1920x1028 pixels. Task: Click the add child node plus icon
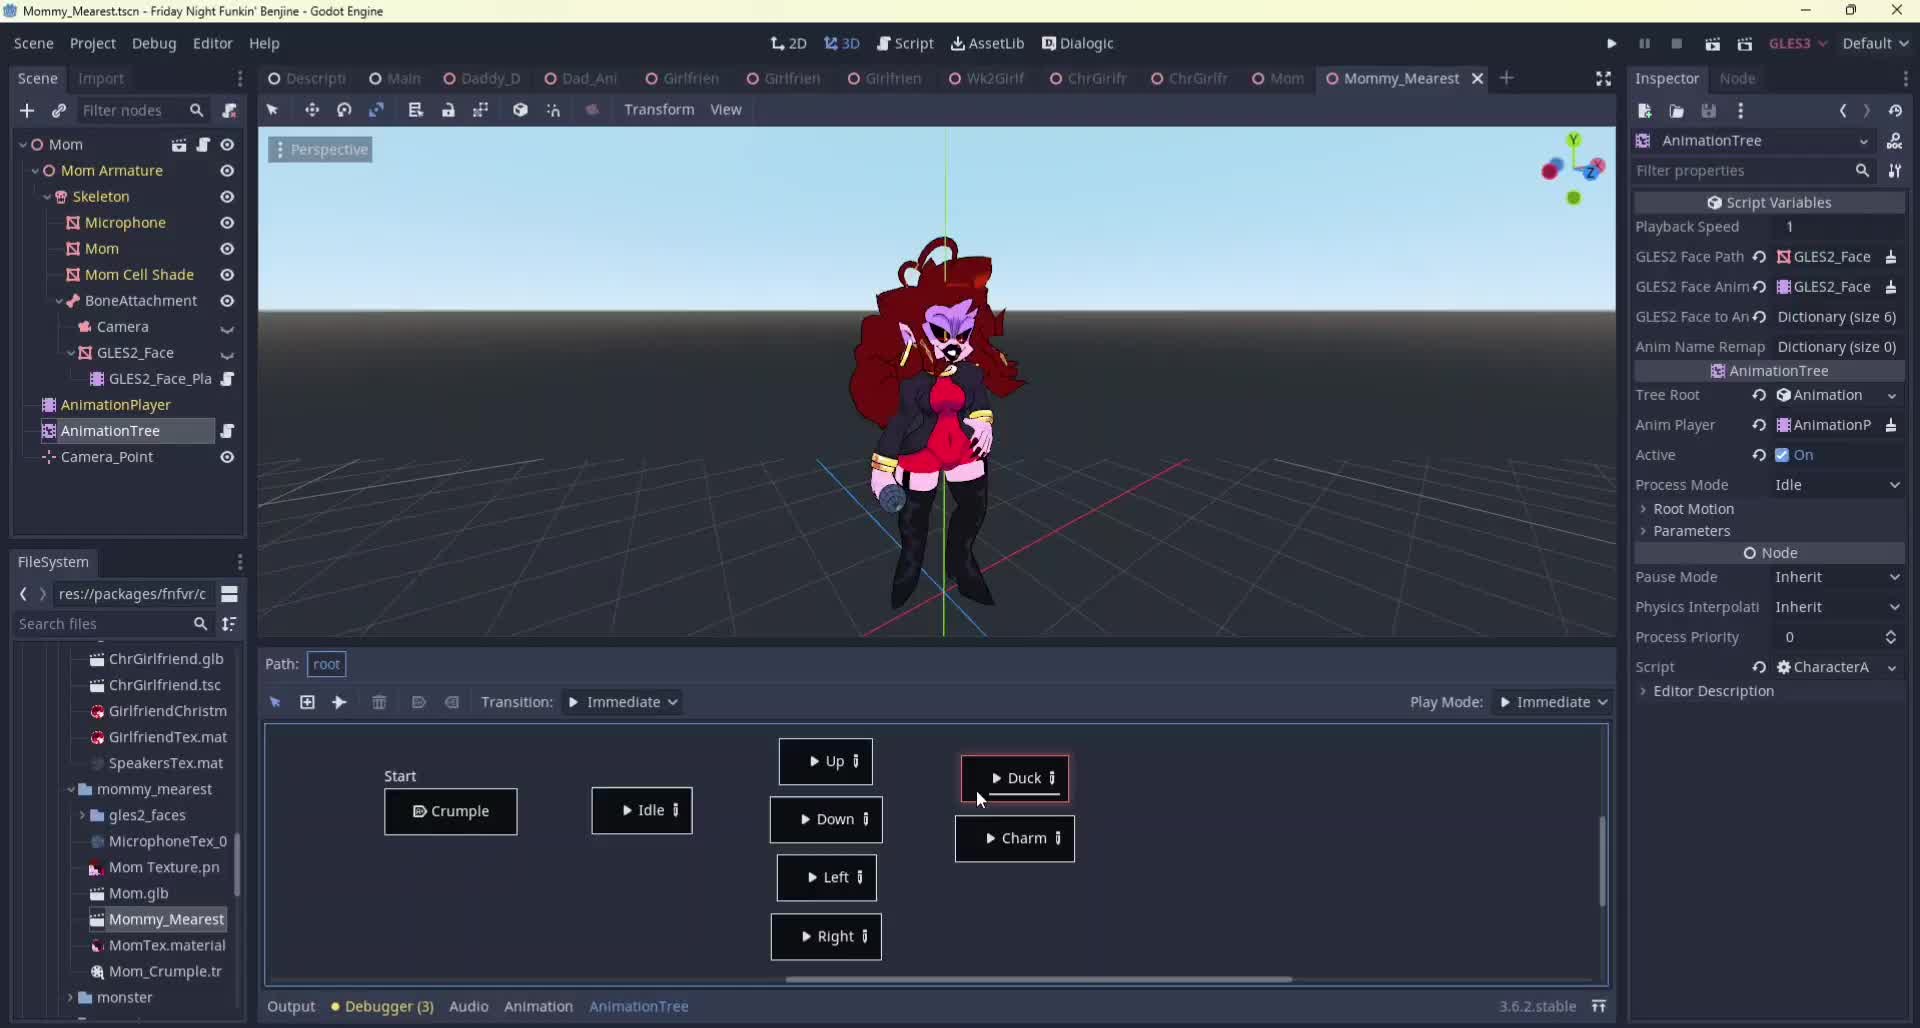[x=27, y=111]
